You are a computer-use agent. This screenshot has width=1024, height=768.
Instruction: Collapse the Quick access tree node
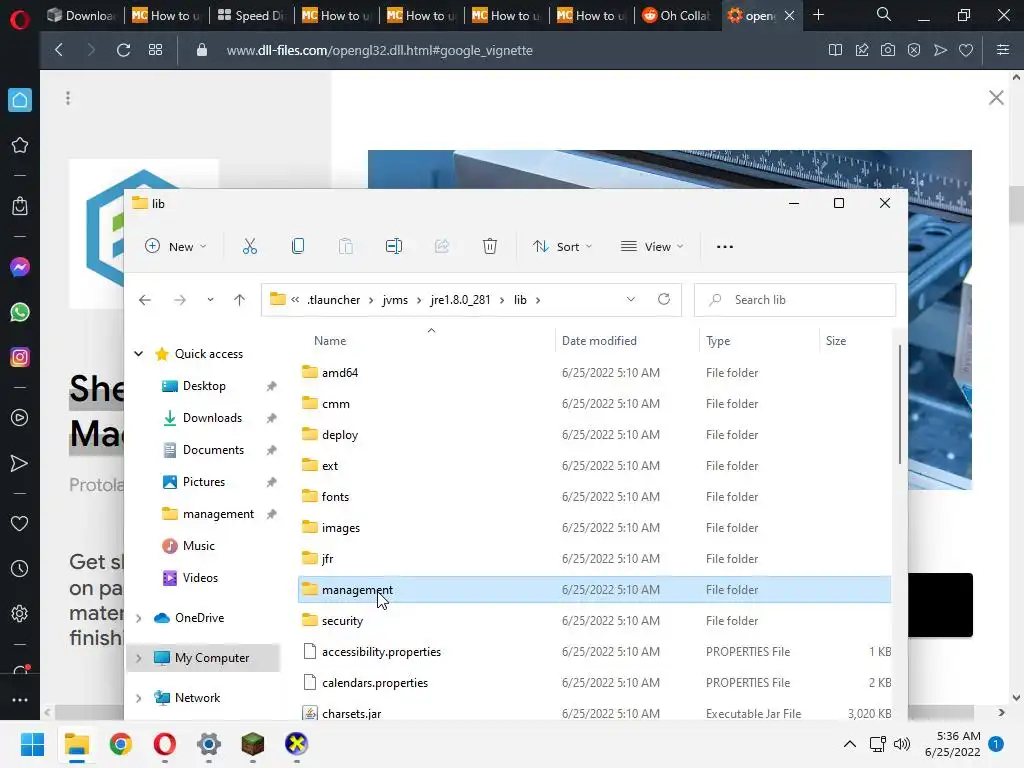(138, 354)
